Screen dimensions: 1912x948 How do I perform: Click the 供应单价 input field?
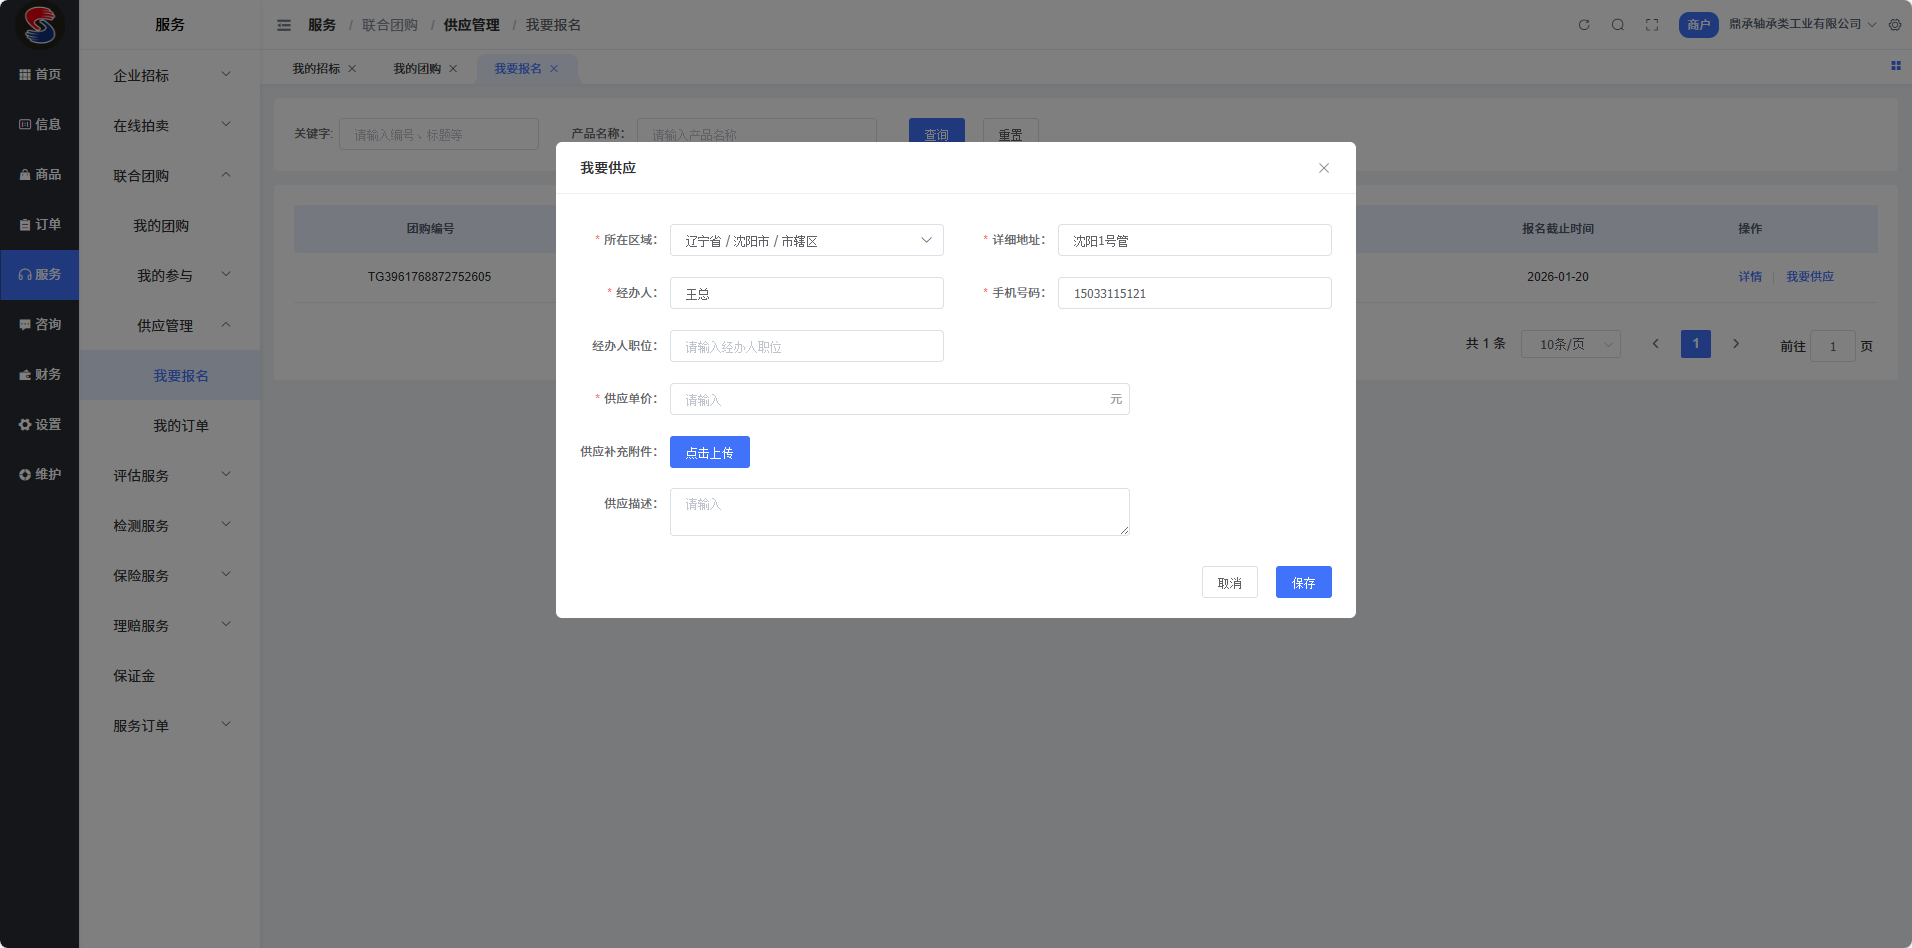click(x=890, y=399)
